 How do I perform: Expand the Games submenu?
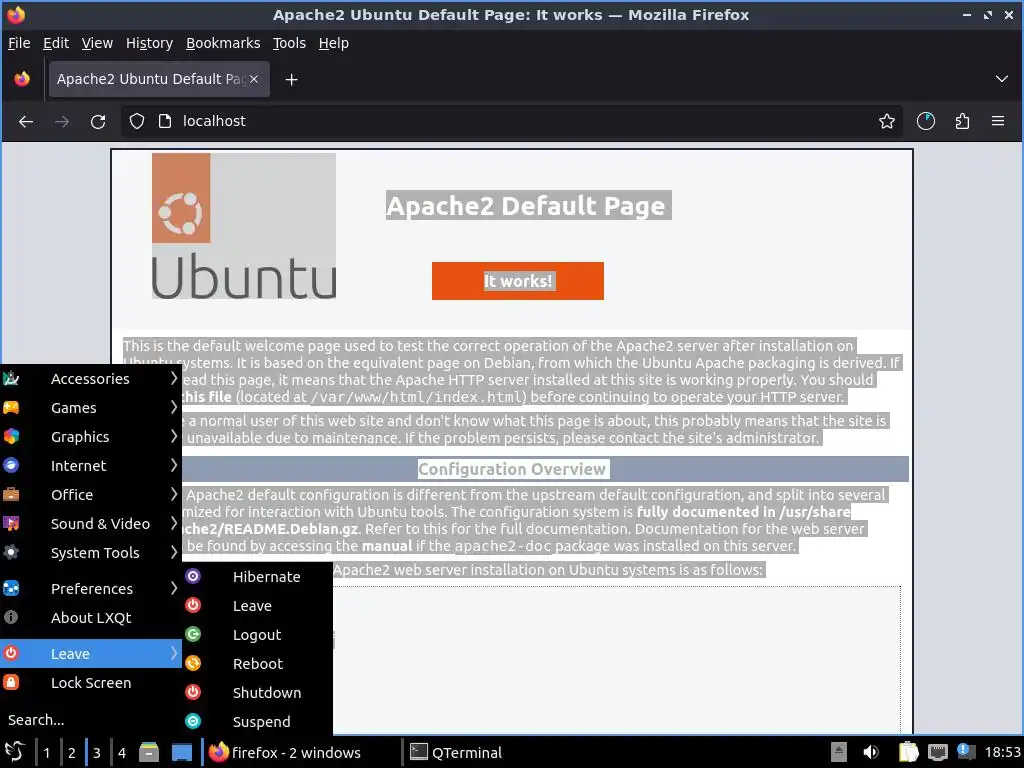[91, 408]
